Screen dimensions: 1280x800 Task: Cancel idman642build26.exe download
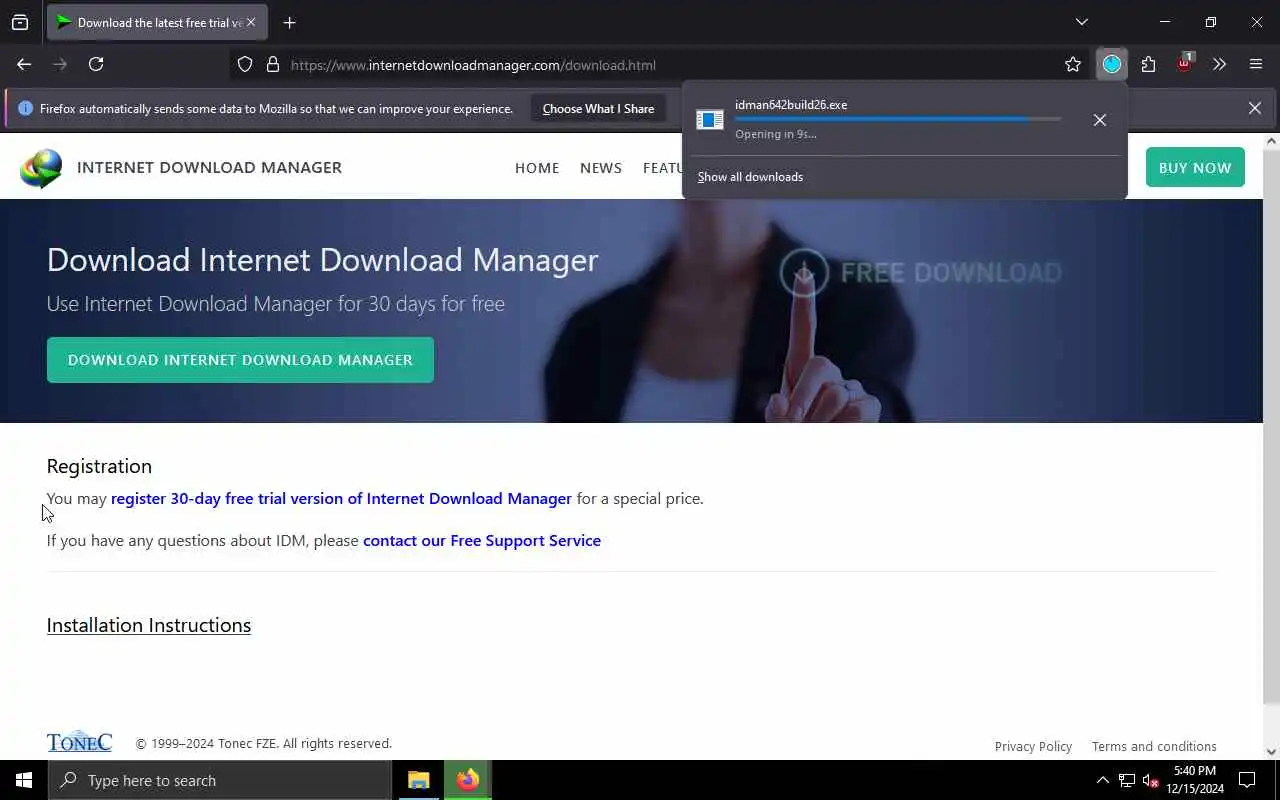[1100, 120]
